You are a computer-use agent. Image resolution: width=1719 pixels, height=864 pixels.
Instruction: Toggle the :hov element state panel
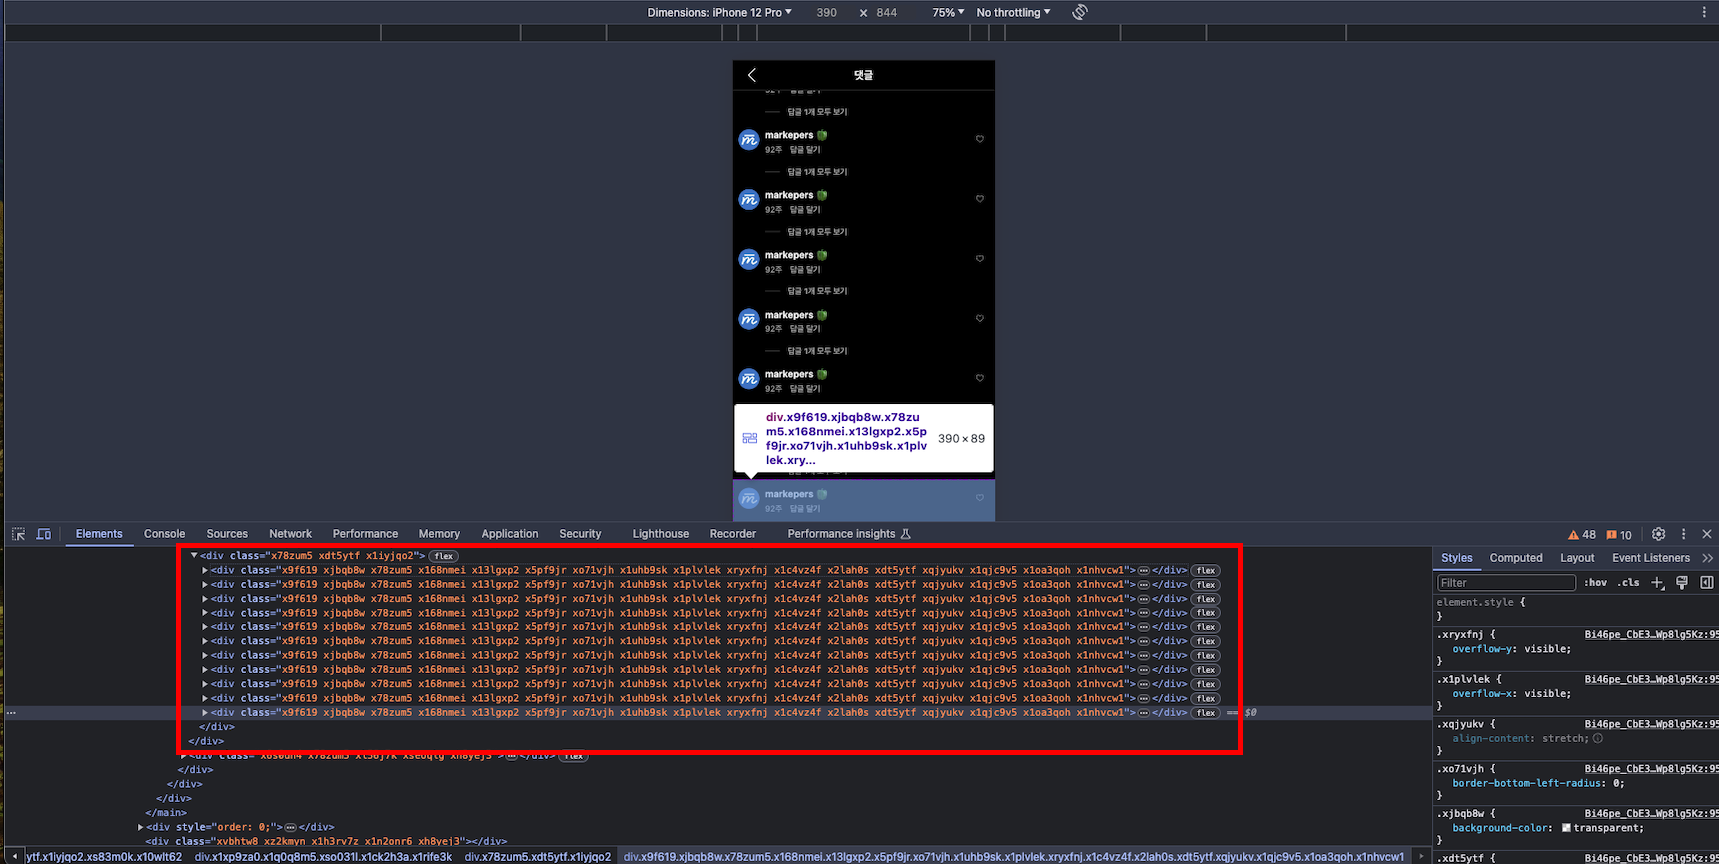(x=1596, y=582)
